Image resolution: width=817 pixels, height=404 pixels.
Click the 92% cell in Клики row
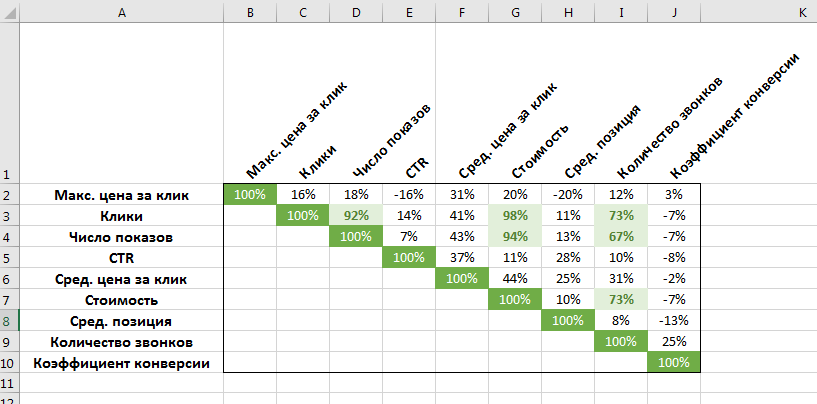click(x=356, y=215)
